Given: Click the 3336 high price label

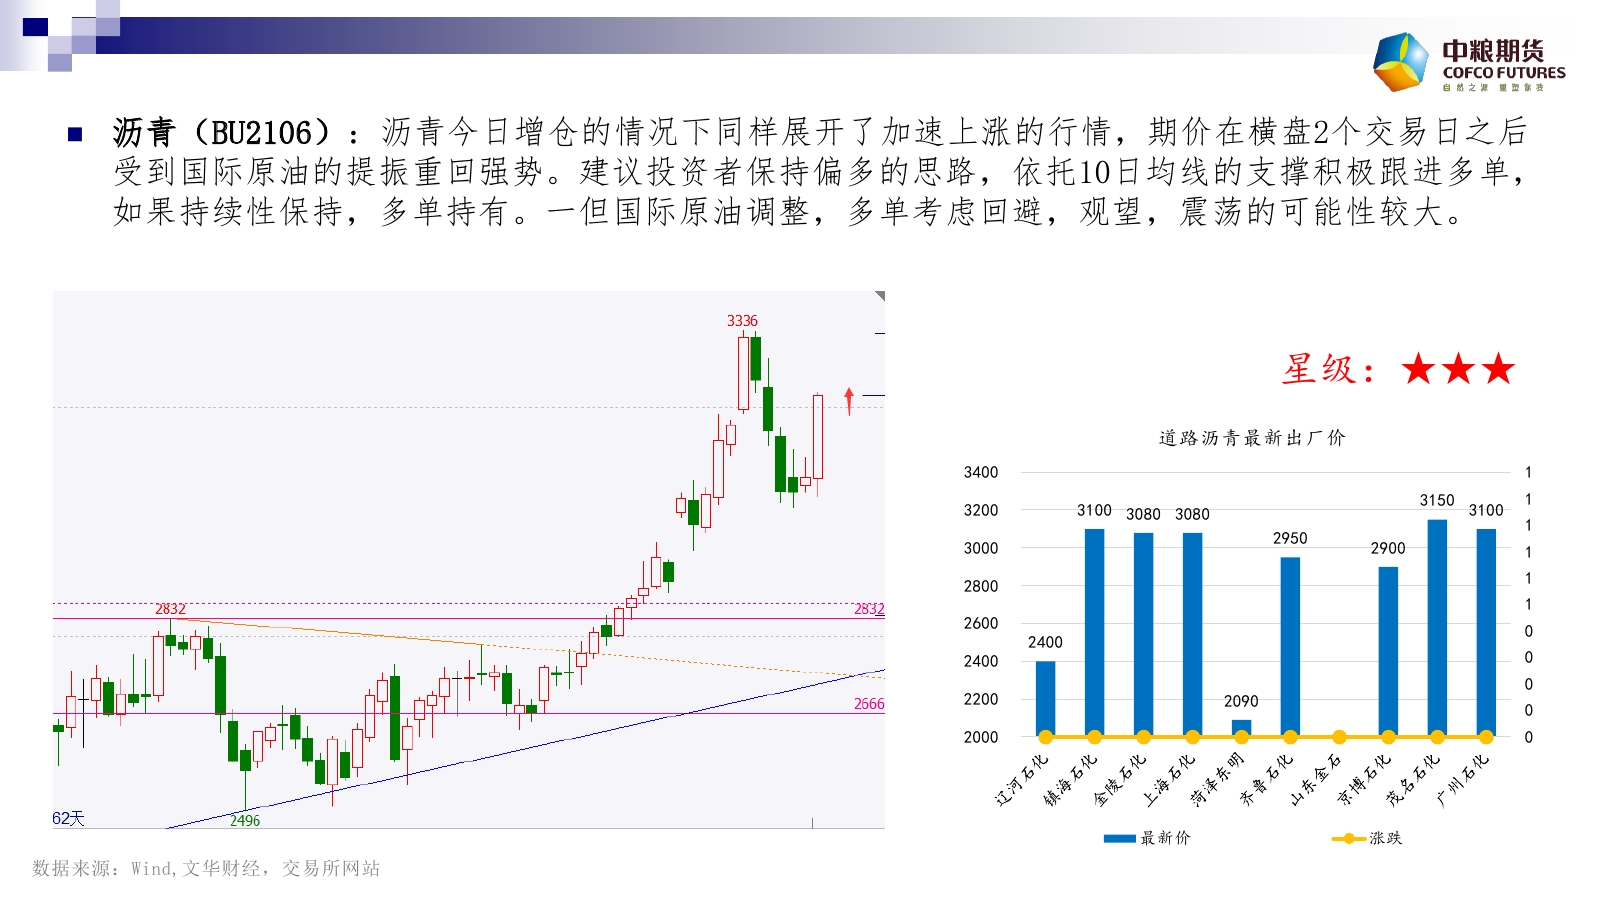Looking at the screenshot, I should point(742,321).
